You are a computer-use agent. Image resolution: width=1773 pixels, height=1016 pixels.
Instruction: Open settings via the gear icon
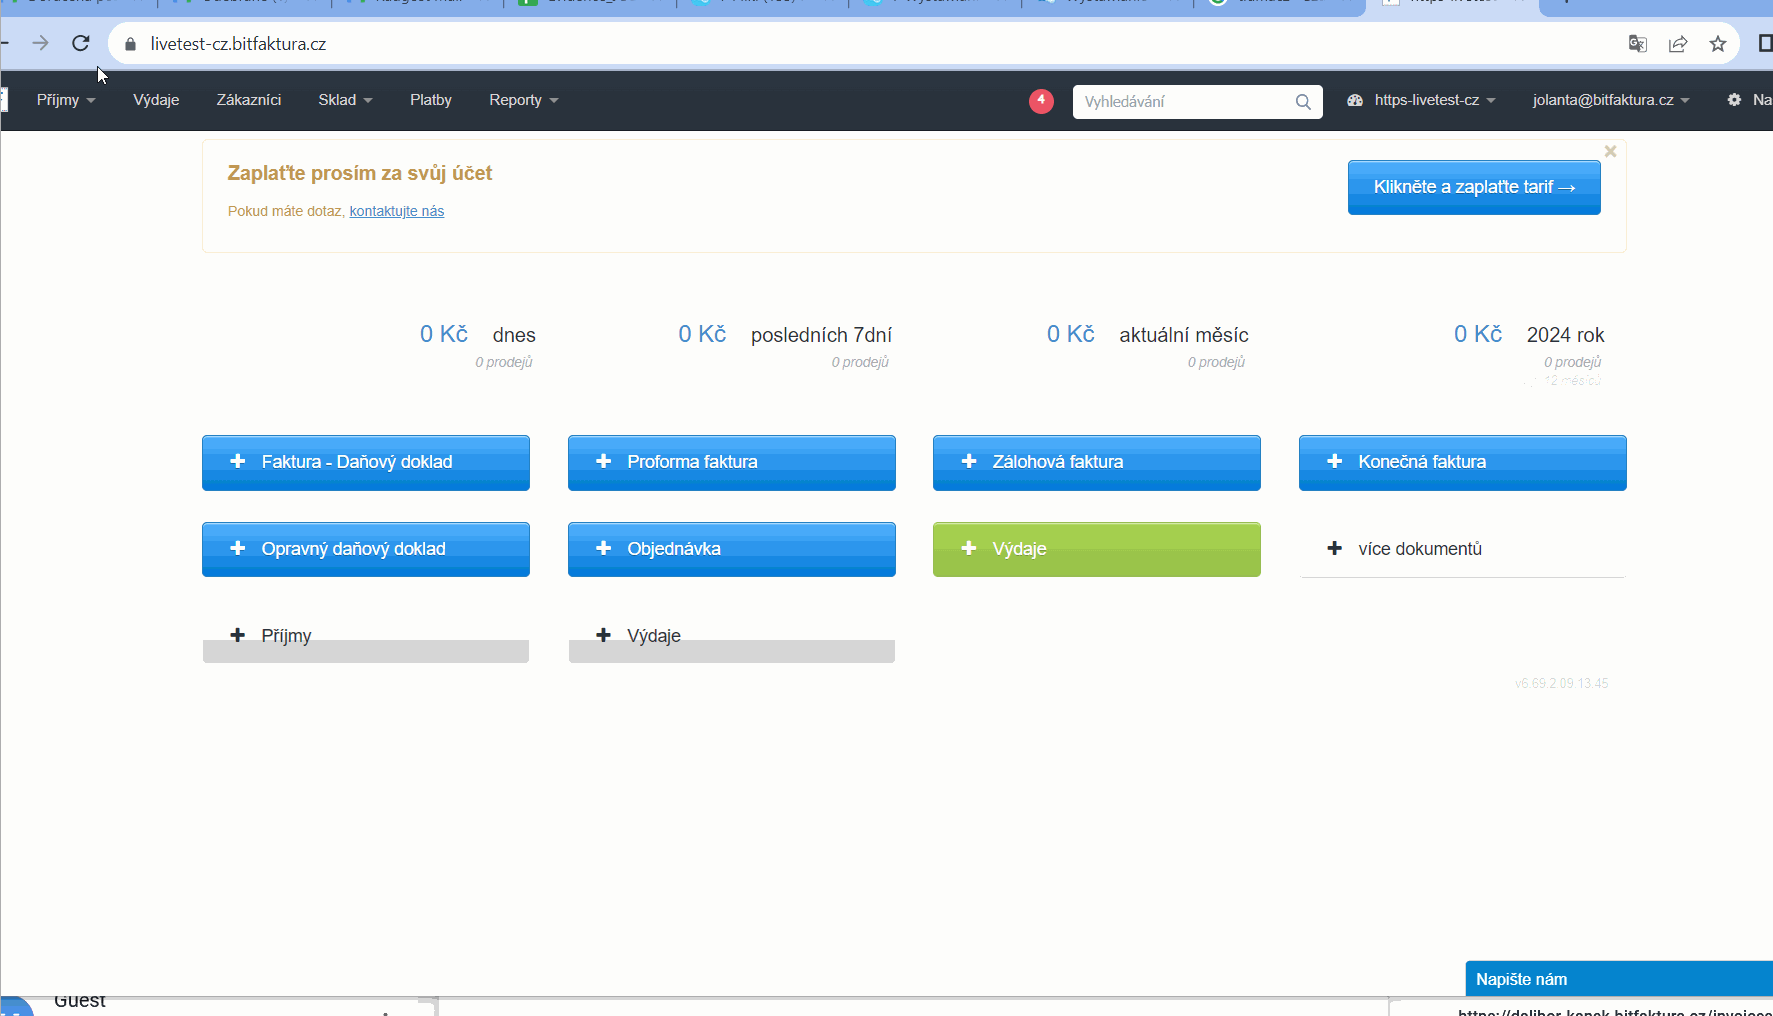(x=1734, y=100)
